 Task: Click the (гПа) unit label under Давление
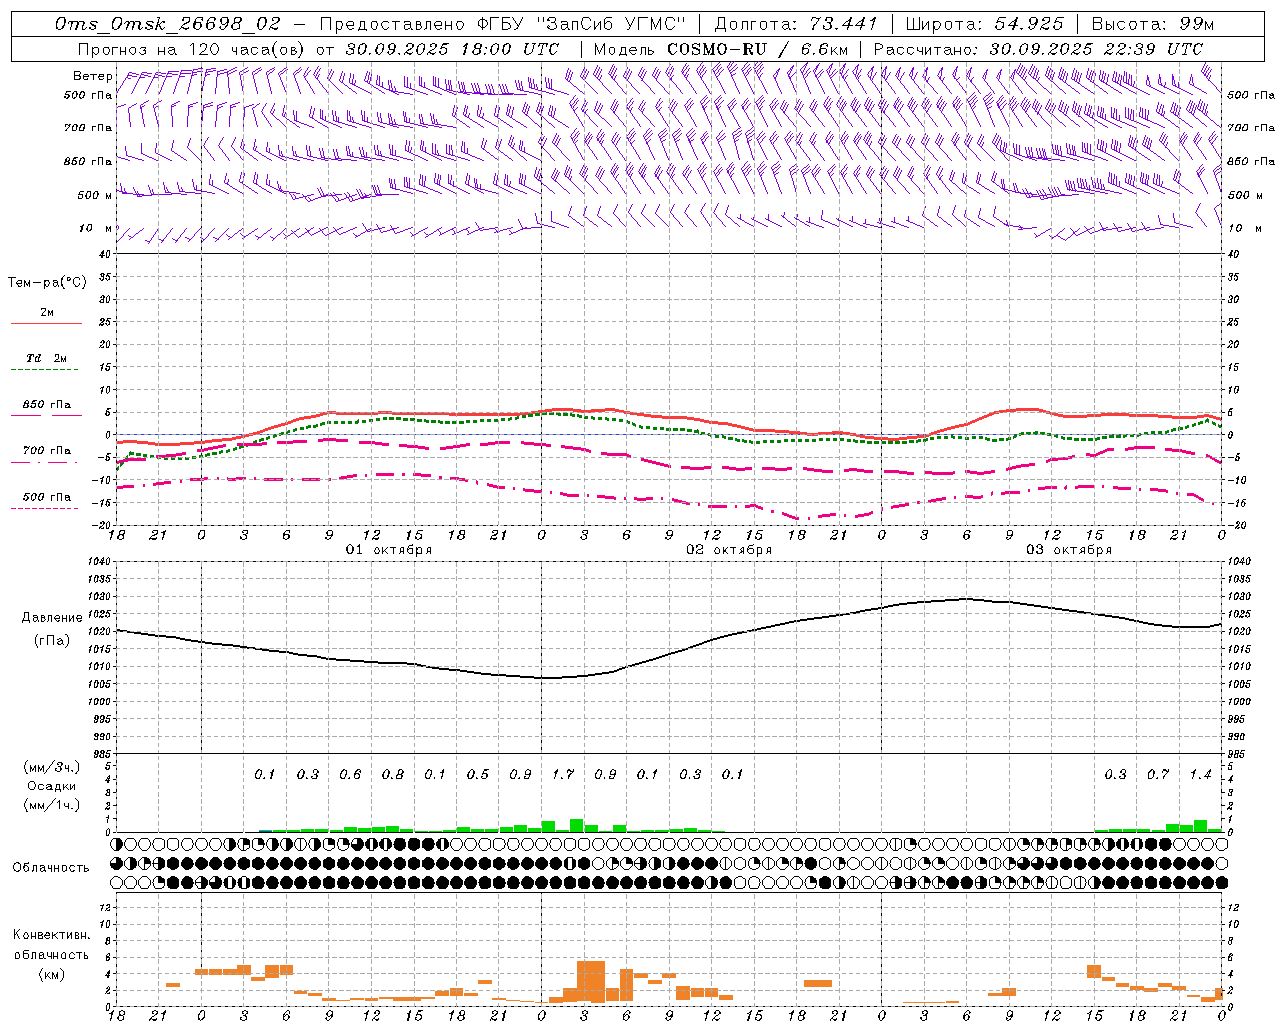52,641
